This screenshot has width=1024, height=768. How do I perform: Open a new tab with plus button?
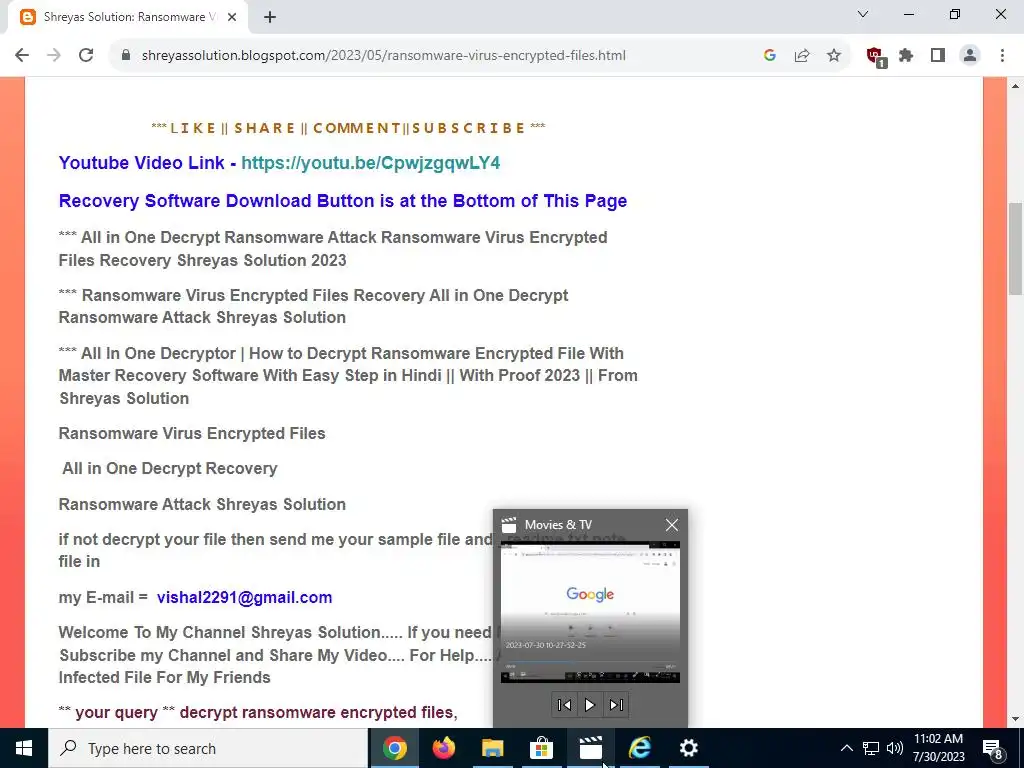[270, 18]
